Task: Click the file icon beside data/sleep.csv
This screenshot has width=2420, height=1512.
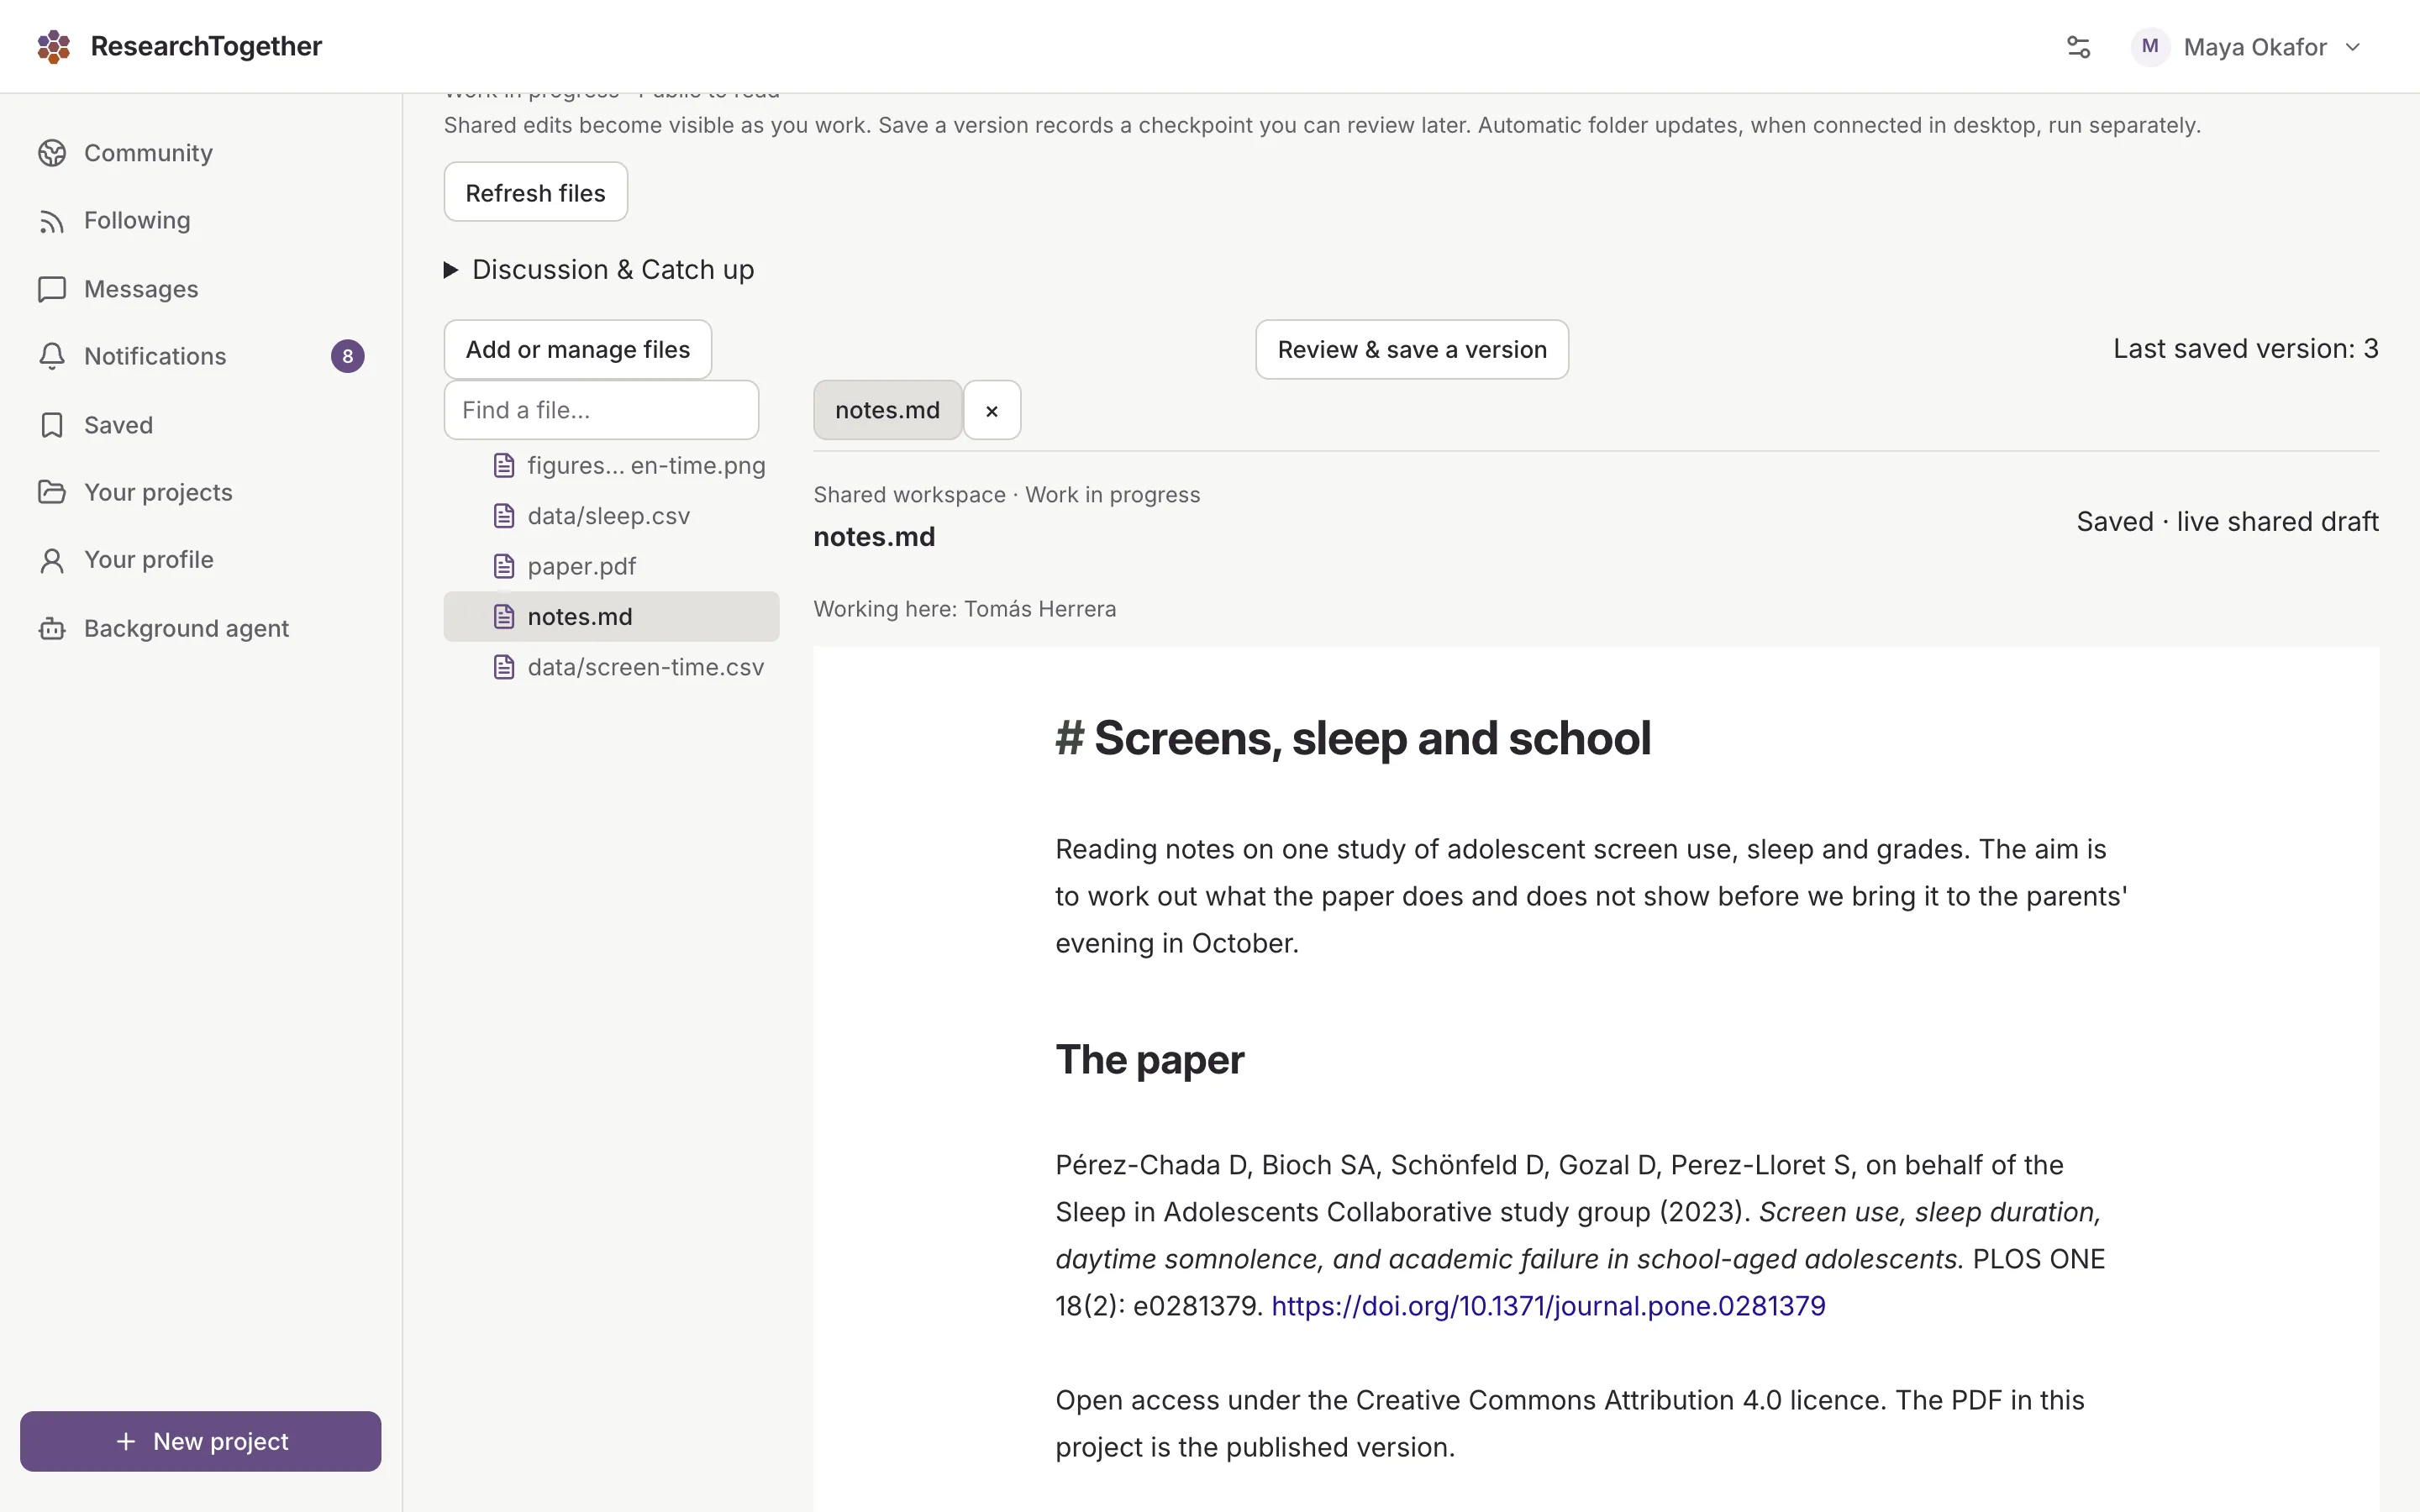Action: click(x=504, y=516)
